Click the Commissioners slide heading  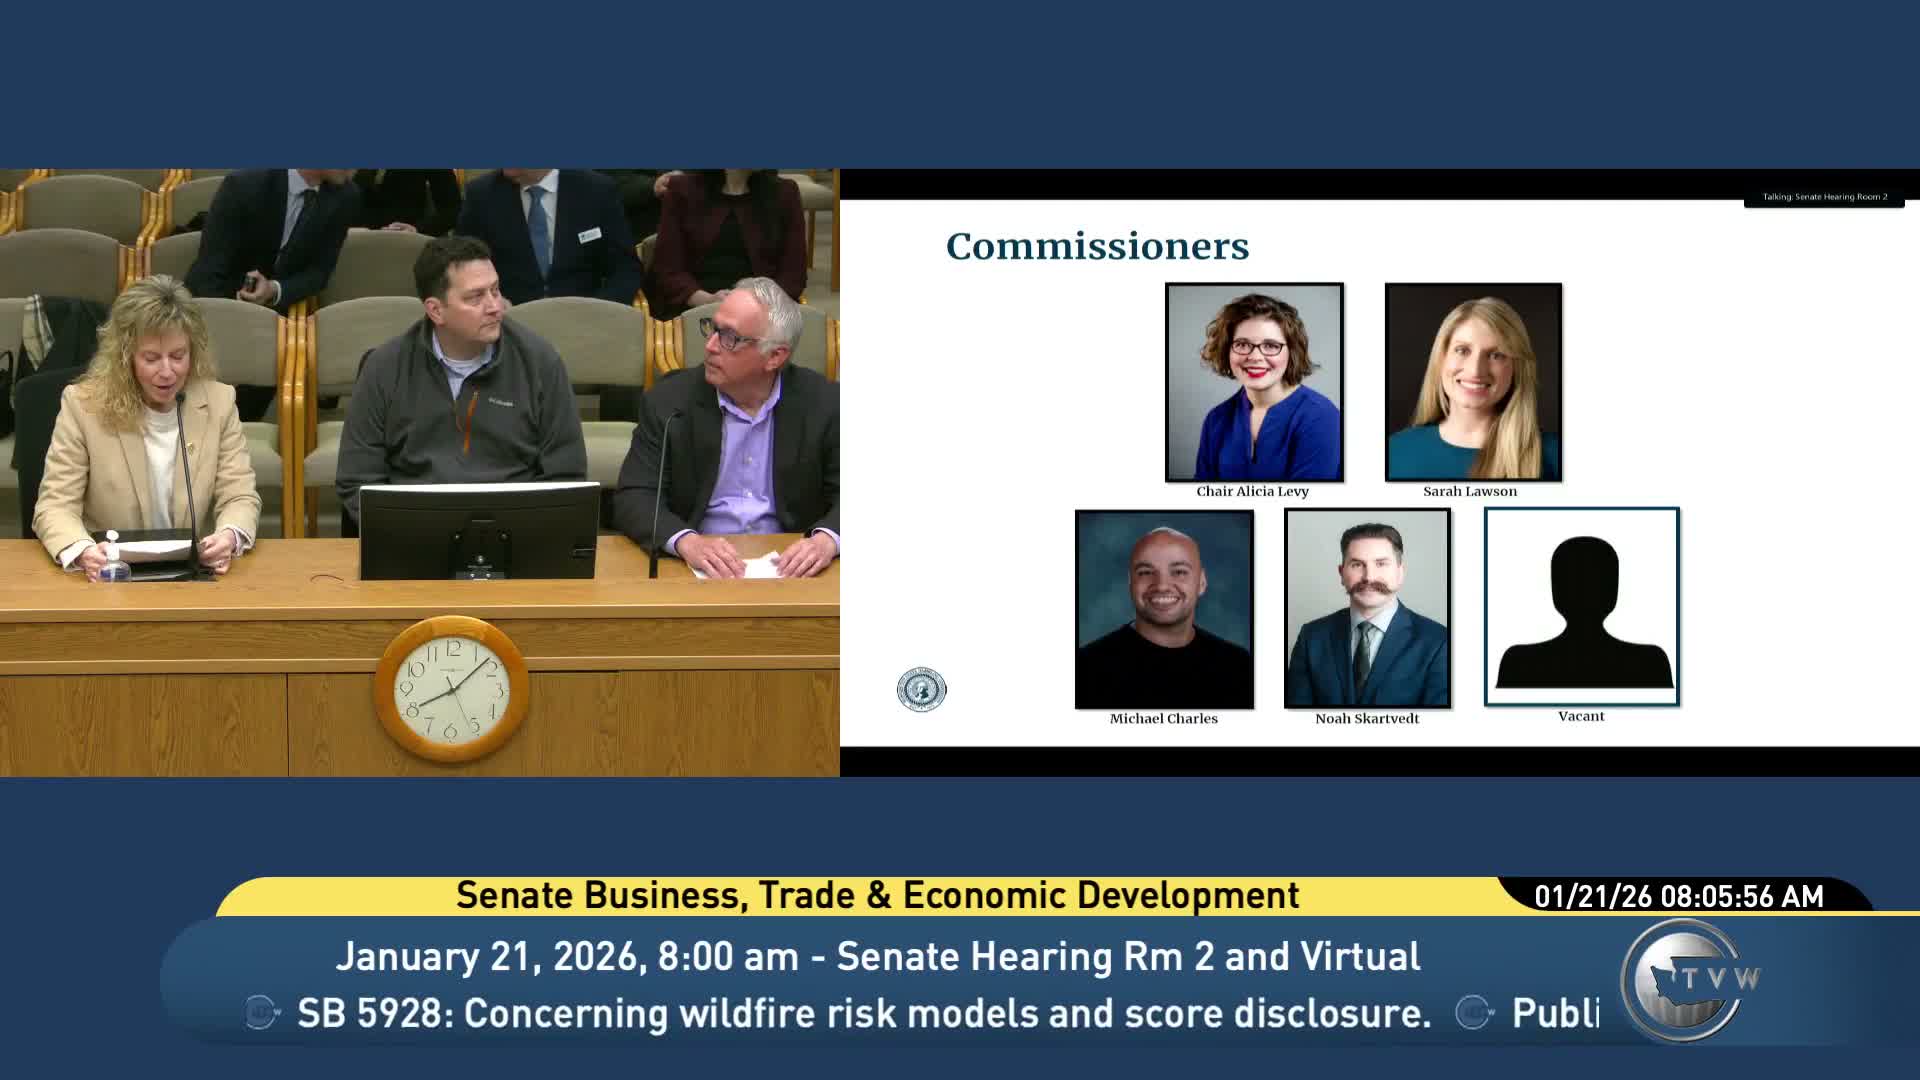pyautogui.click(x=1097, y=247)
